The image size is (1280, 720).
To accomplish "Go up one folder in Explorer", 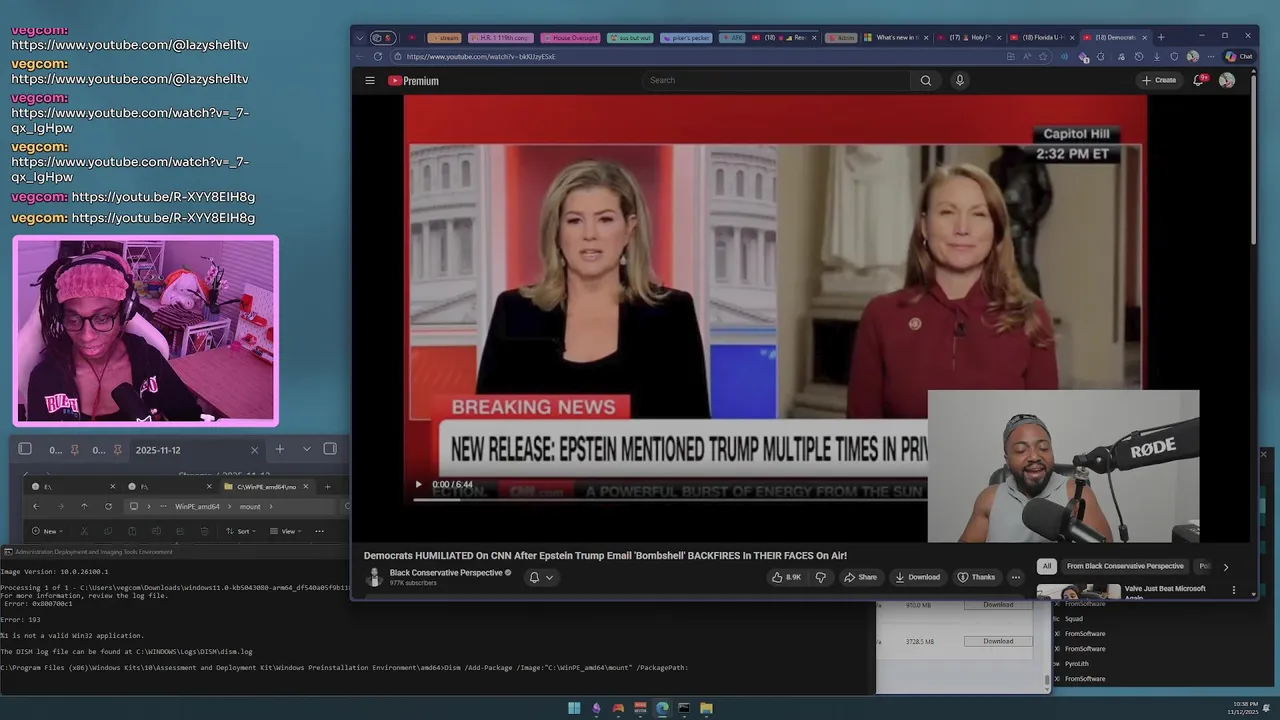I will pos(84,506).
